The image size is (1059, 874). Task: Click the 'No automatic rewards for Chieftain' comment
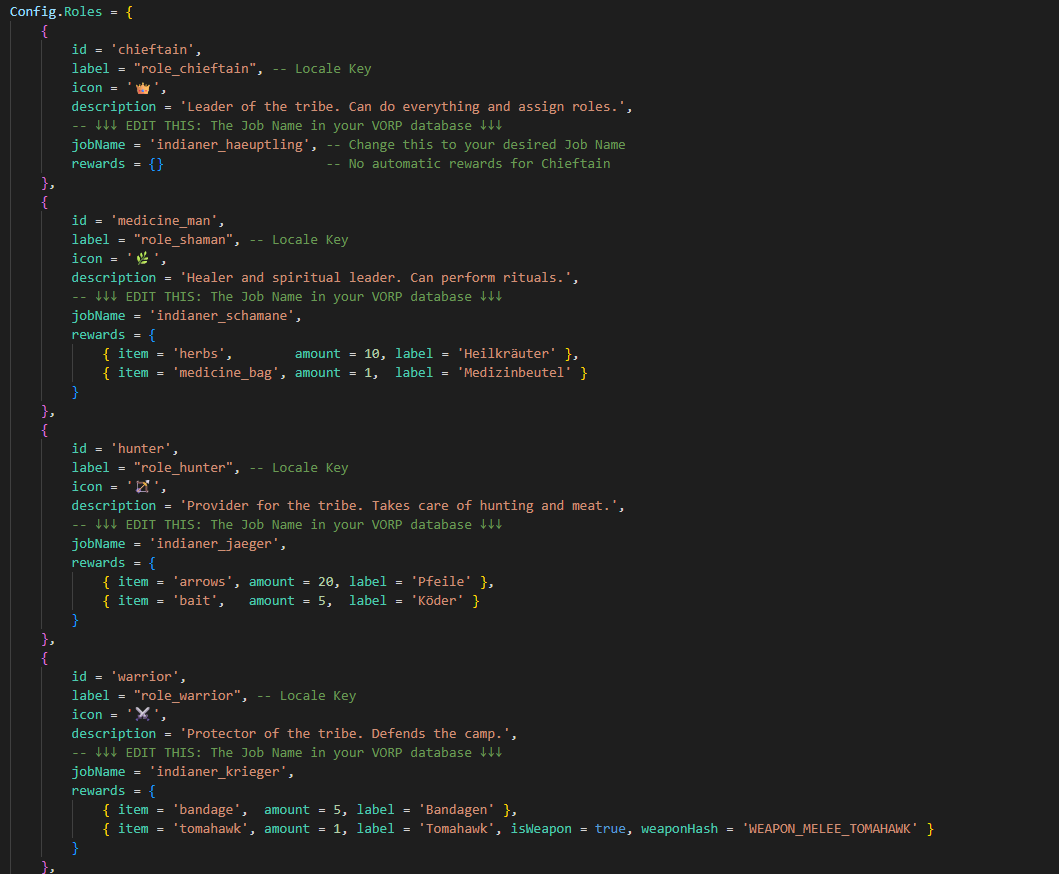click(468, 164)
